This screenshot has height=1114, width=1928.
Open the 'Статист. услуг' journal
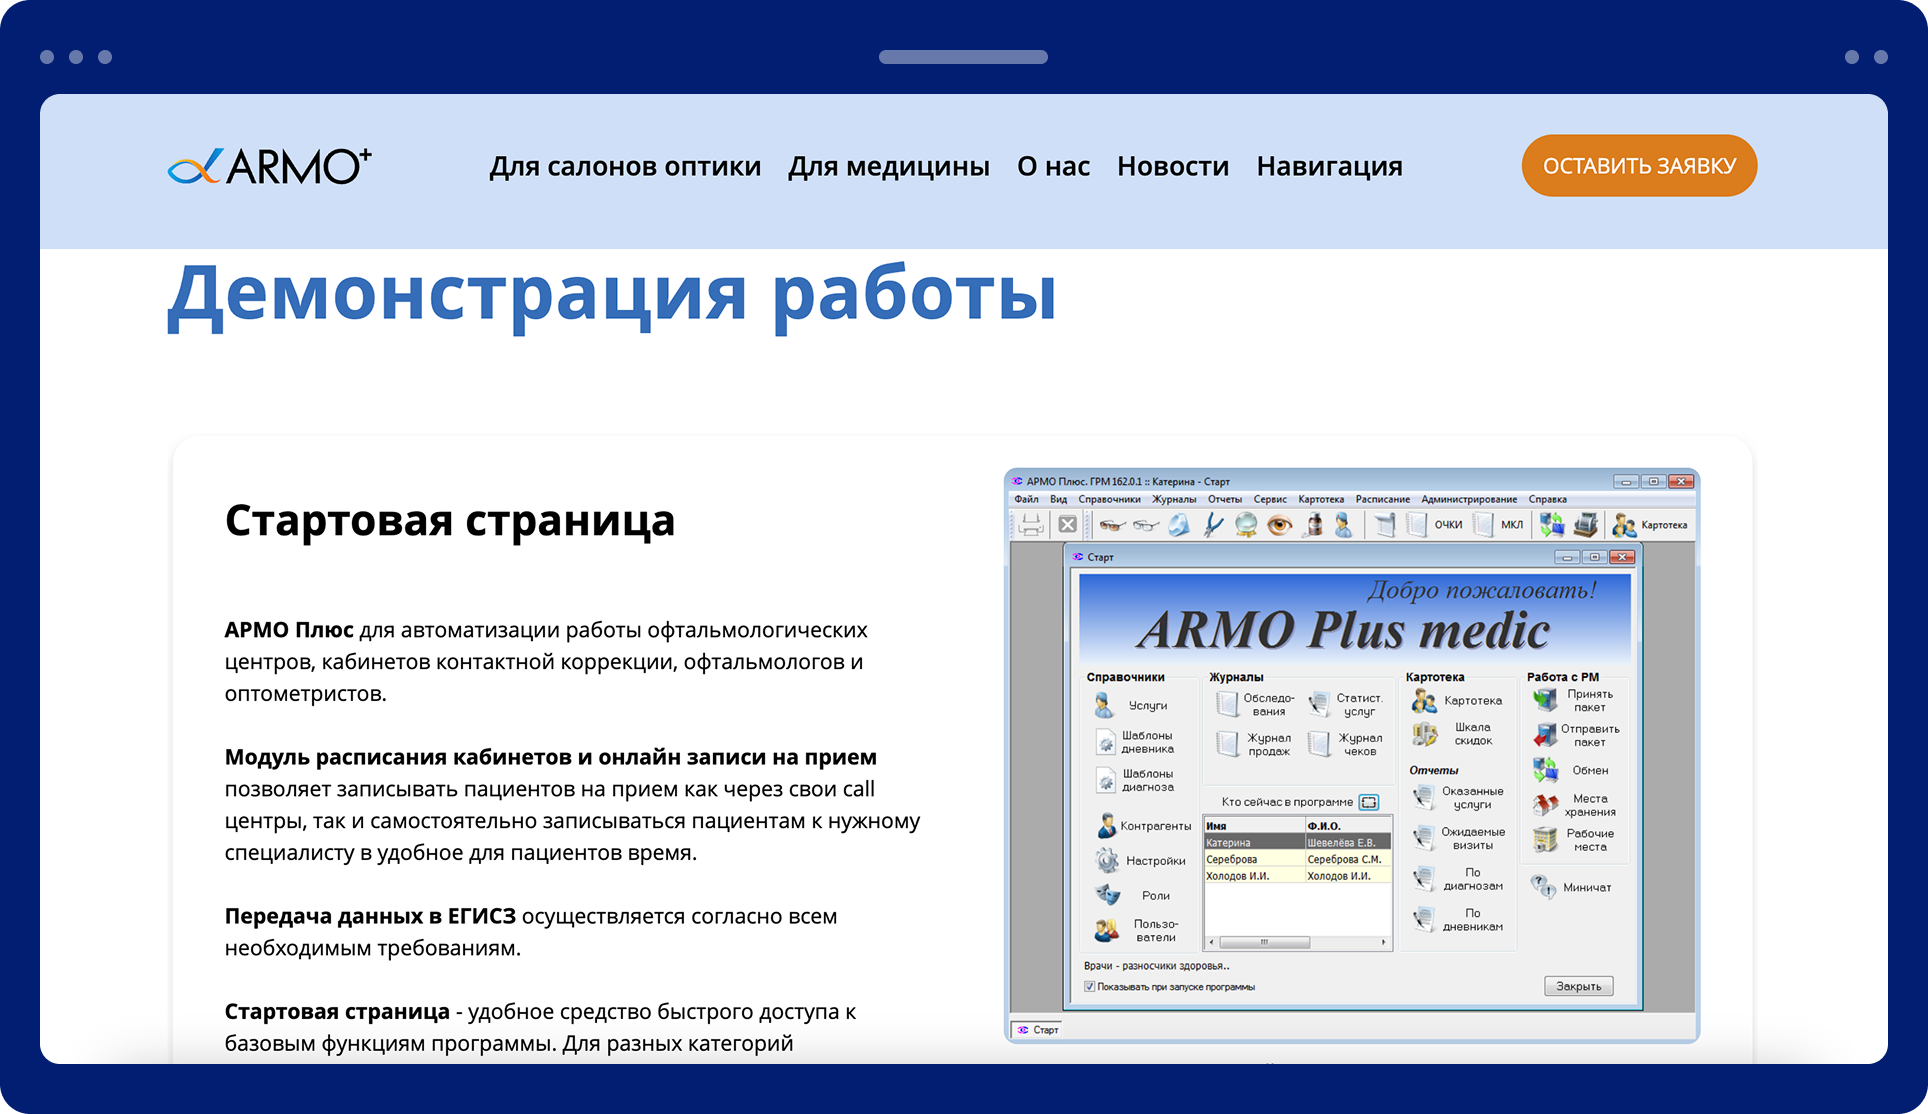click(x=1347, y=705)
